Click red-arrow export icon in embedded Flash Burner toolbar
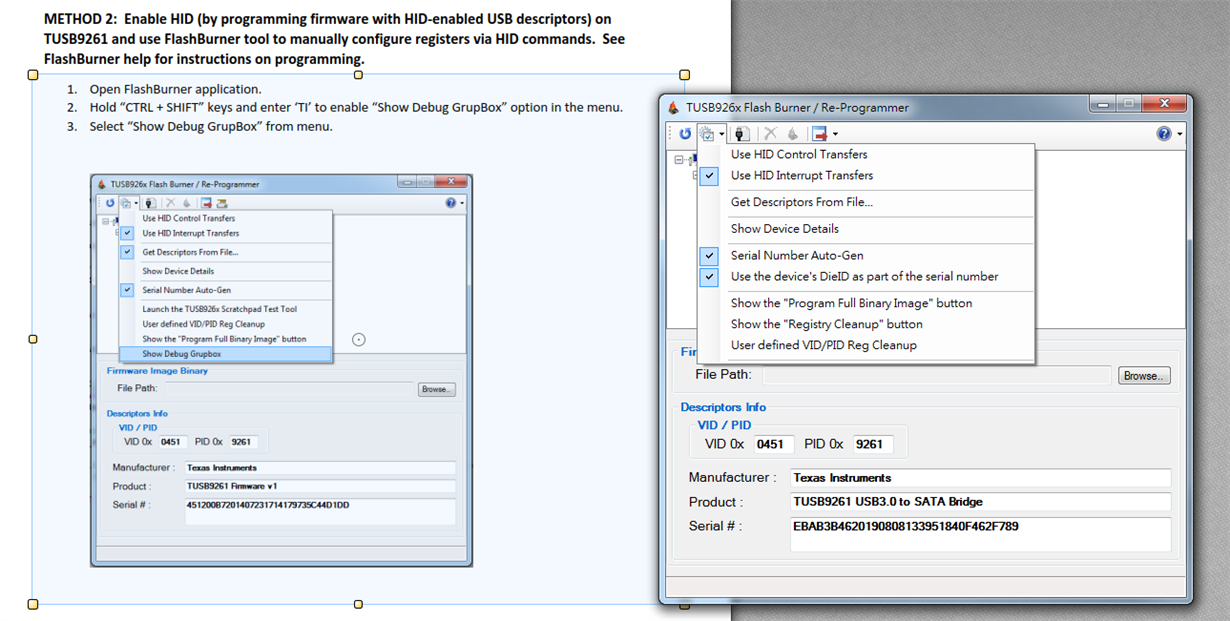 [x=206, y=203]
